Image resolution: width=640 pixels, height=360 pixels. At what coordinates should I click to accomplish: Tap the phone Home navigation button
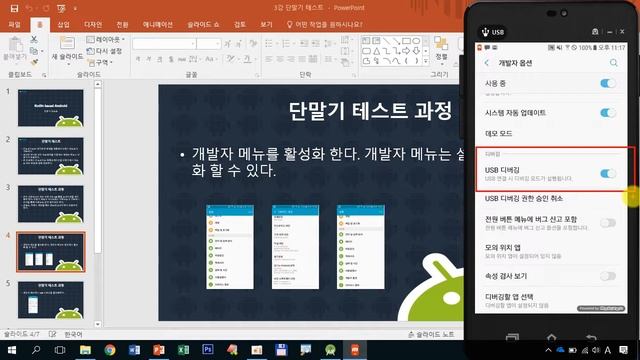coord(551,337)
